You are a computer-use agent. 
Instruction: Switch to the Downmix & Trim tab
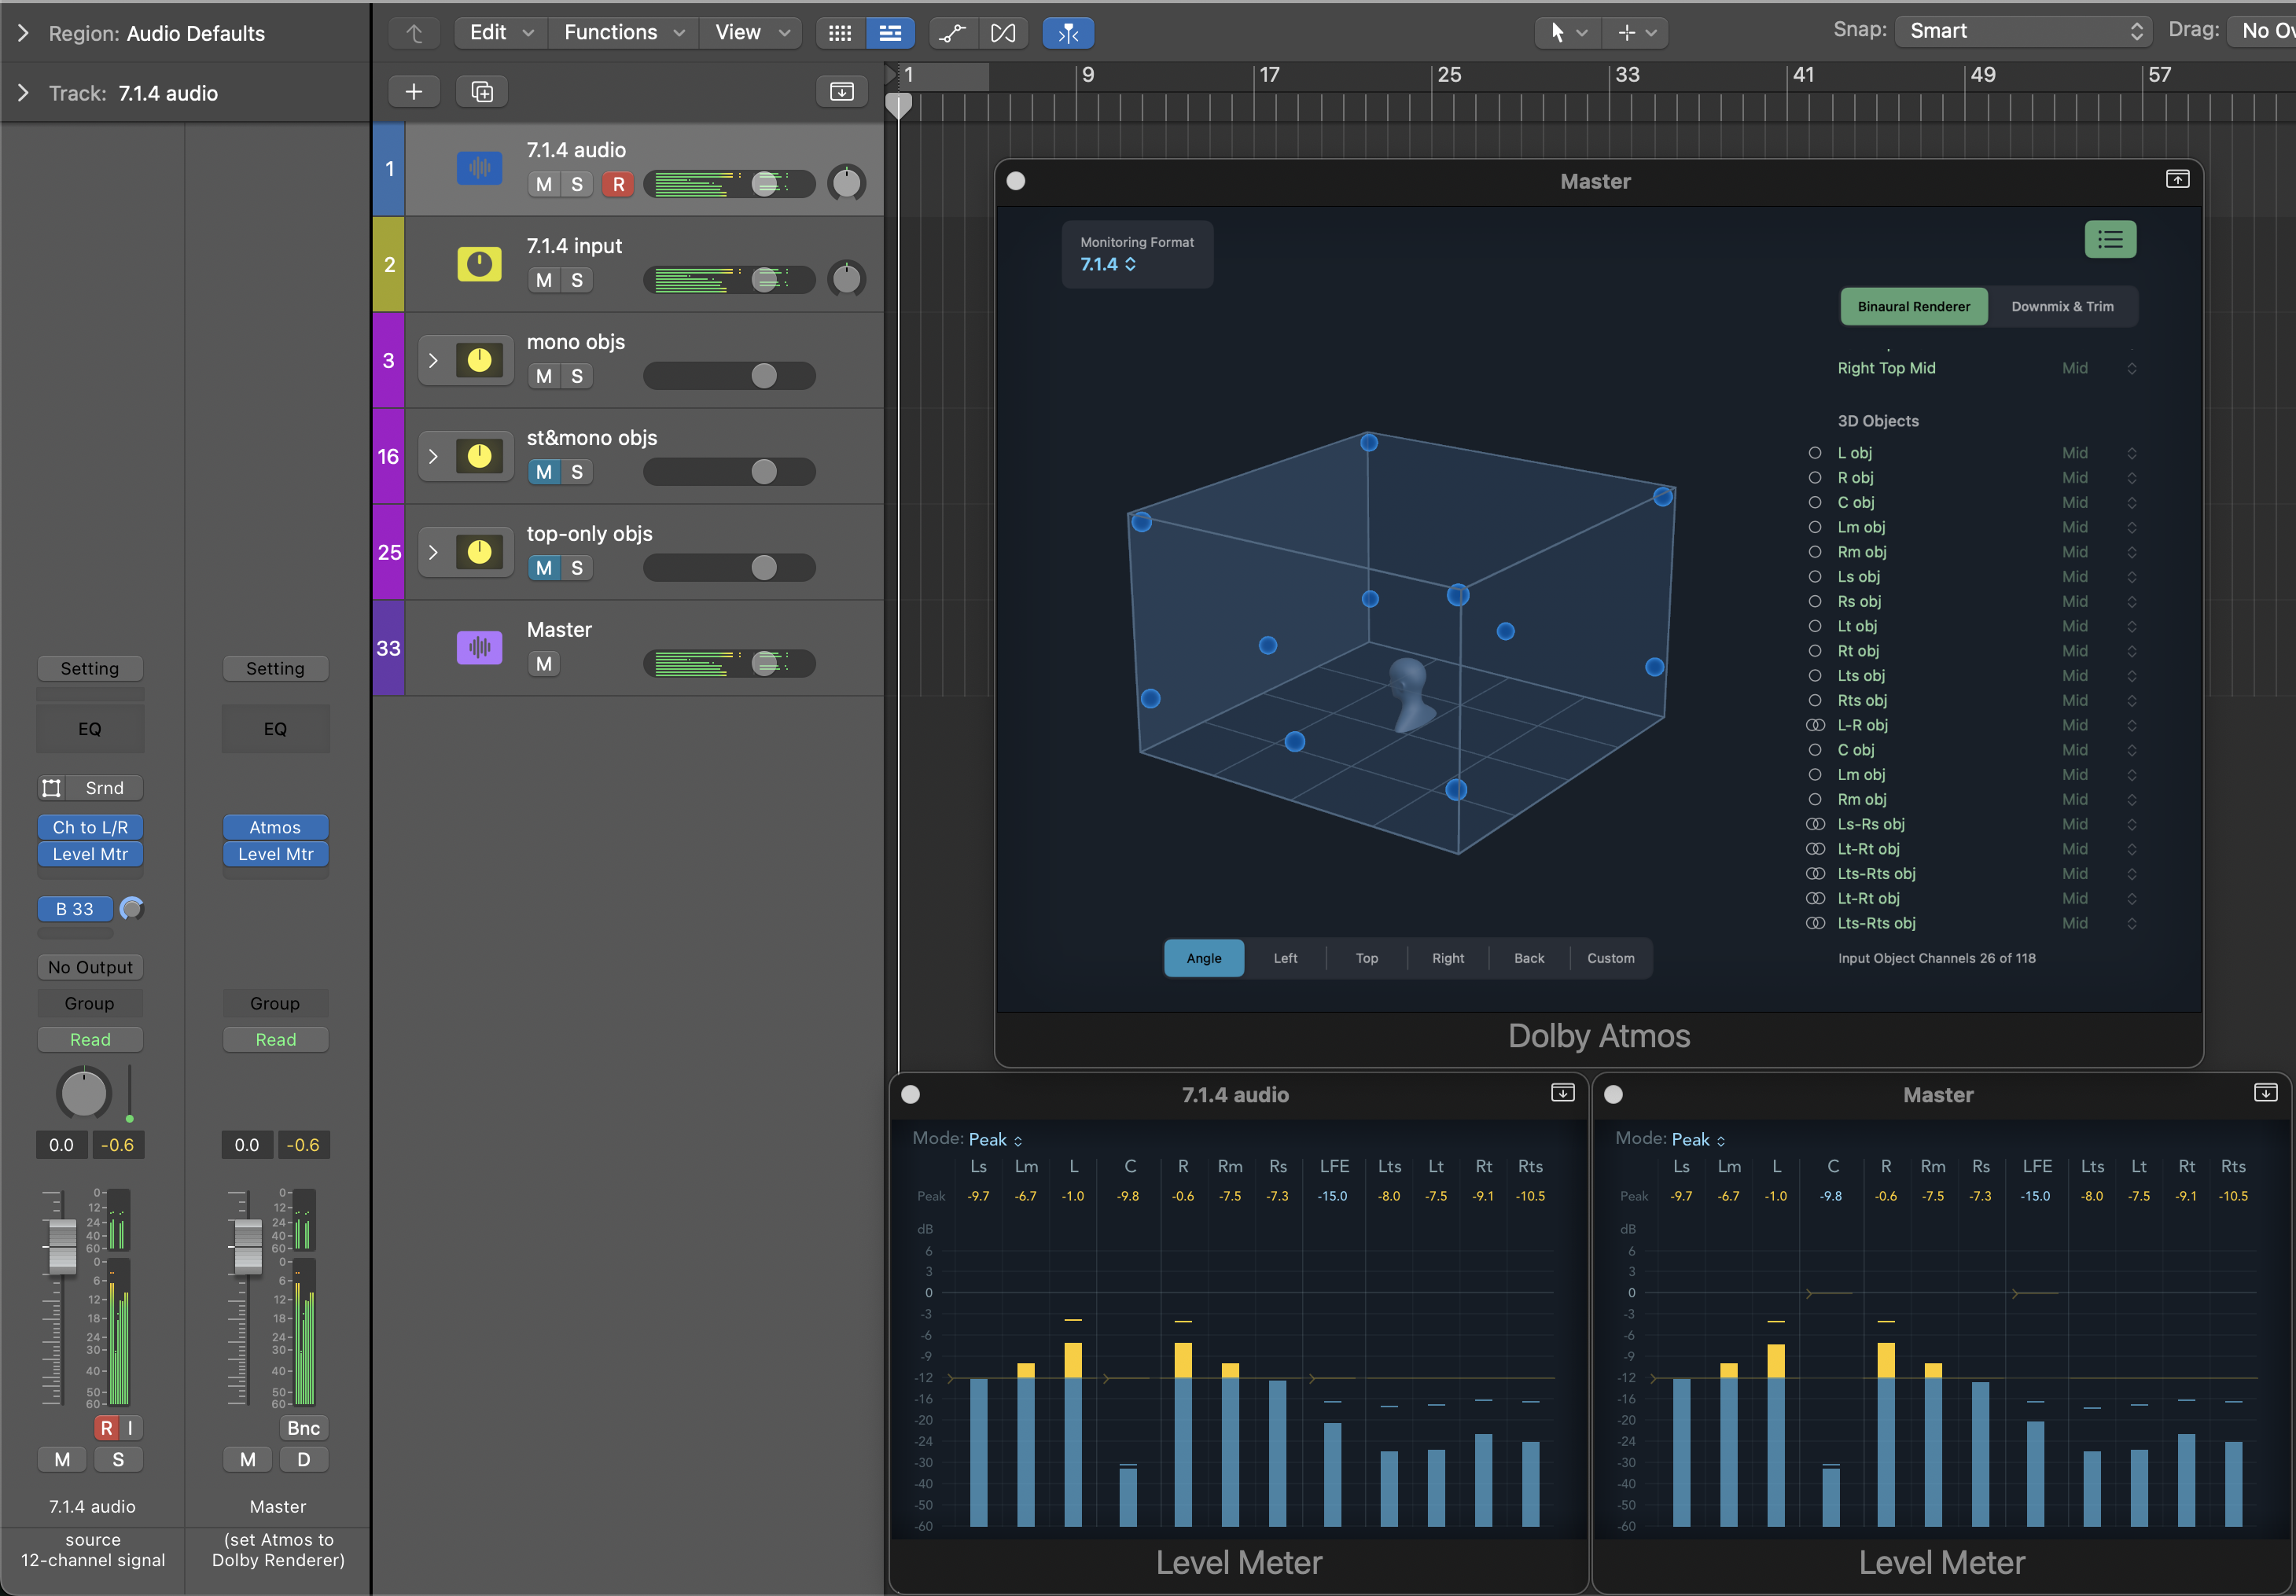(x=2062, y=307)
